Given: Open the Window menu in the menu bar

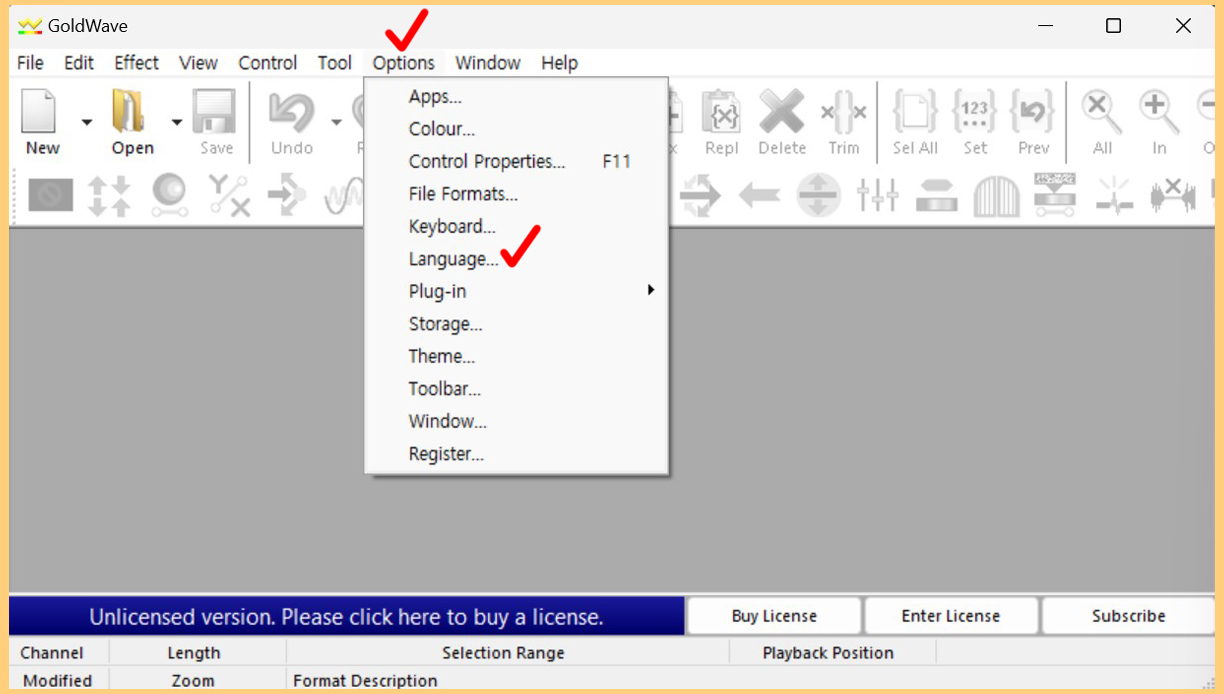Looking at the screenshot, I should [x=488, y=63].
